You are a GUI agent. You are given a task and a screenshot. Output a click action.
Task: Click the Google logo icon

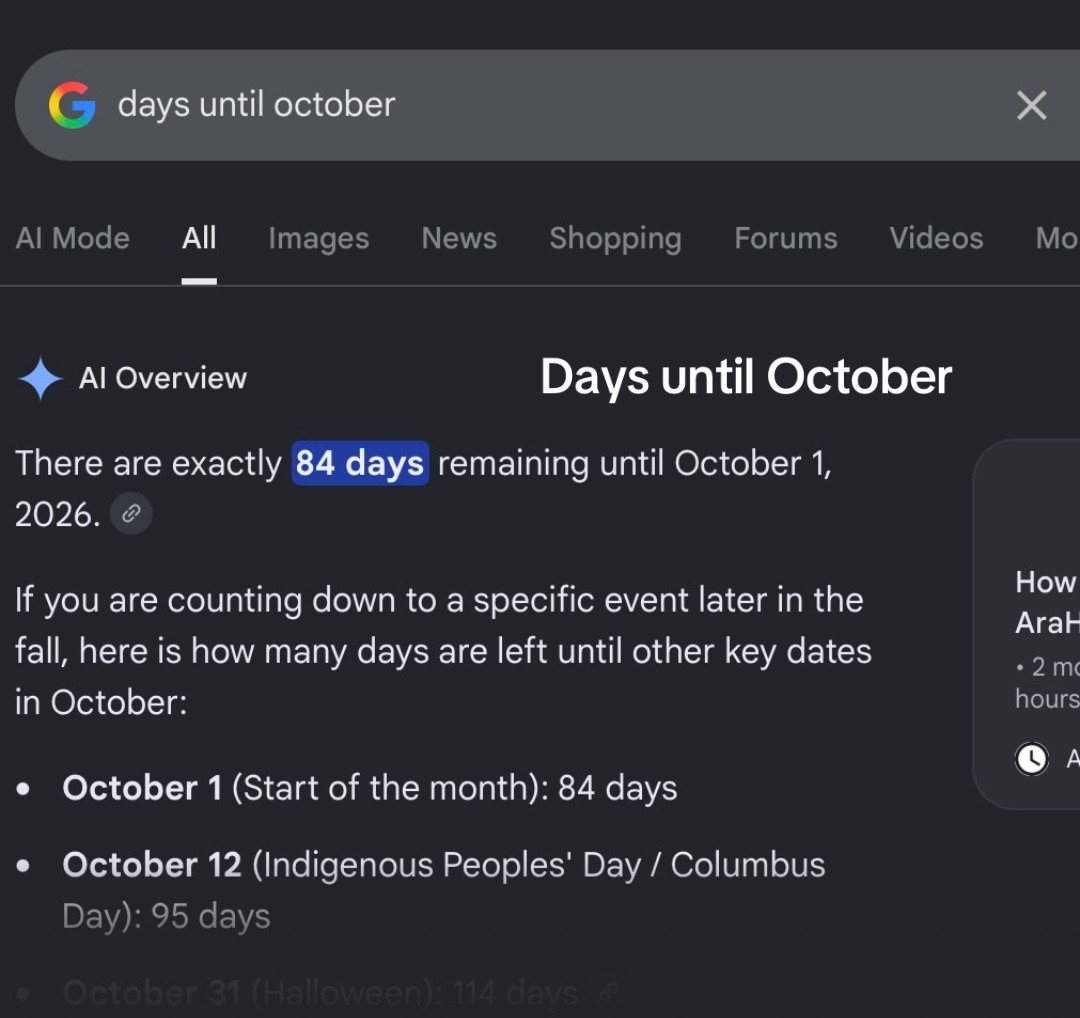coord(72,105)
